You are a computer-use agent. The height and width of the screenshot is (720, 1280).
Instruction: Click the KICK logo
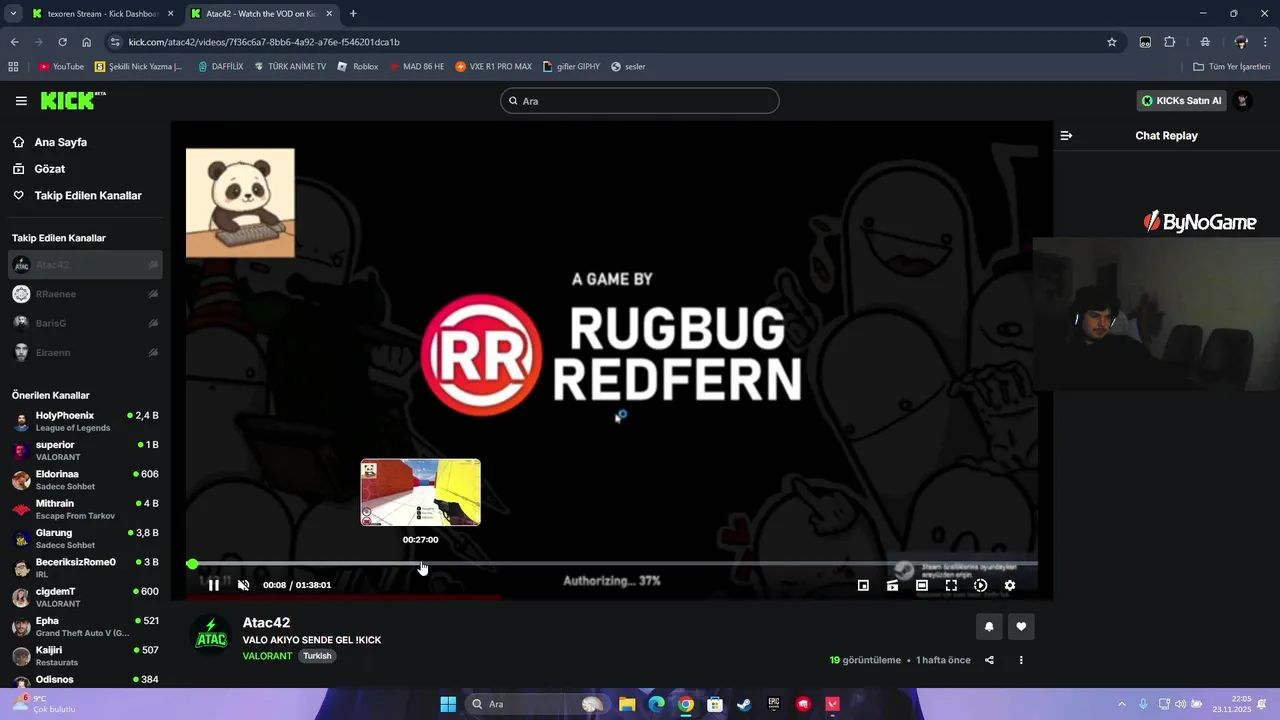[72, 101]
